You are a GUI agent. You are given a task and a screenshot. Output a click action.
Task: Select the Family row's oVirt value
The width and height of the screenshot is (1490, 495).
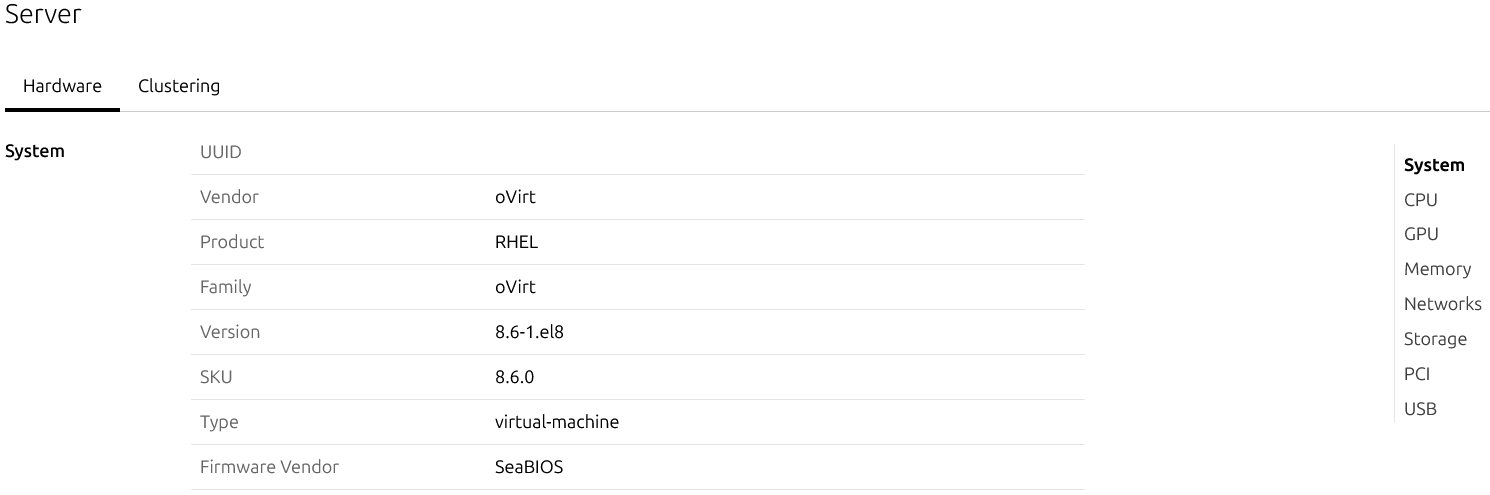(x=515, y=287)
